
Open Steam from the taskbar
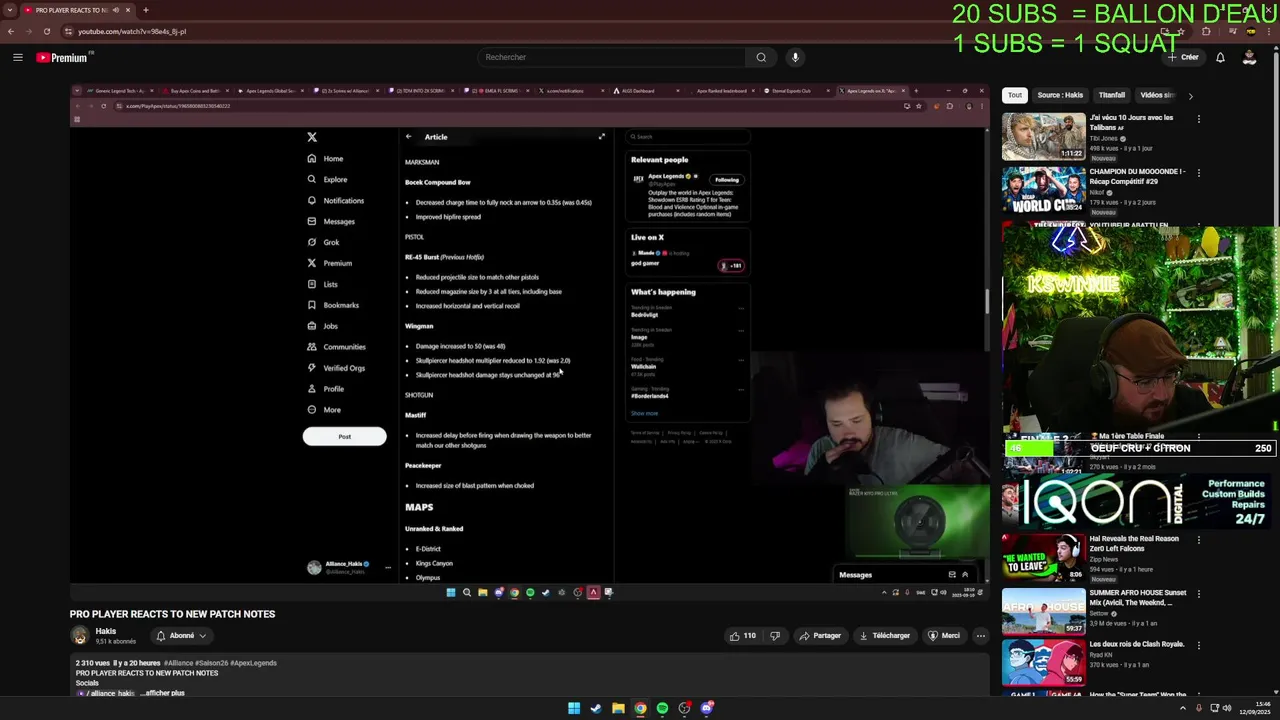point(596,708)
